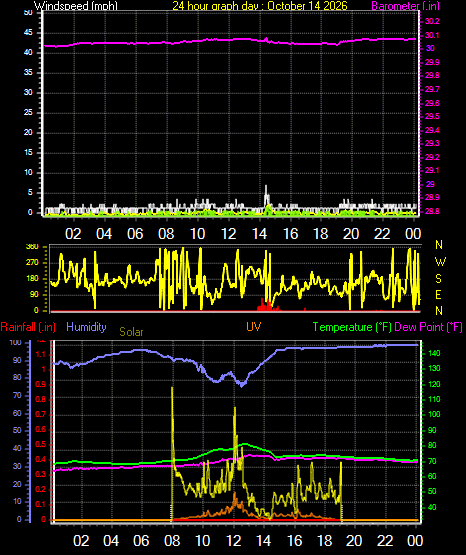Click the 30.1 value on barometer axis
The width and height of the screenshot is (466, 555).
[x=432, y=35]
